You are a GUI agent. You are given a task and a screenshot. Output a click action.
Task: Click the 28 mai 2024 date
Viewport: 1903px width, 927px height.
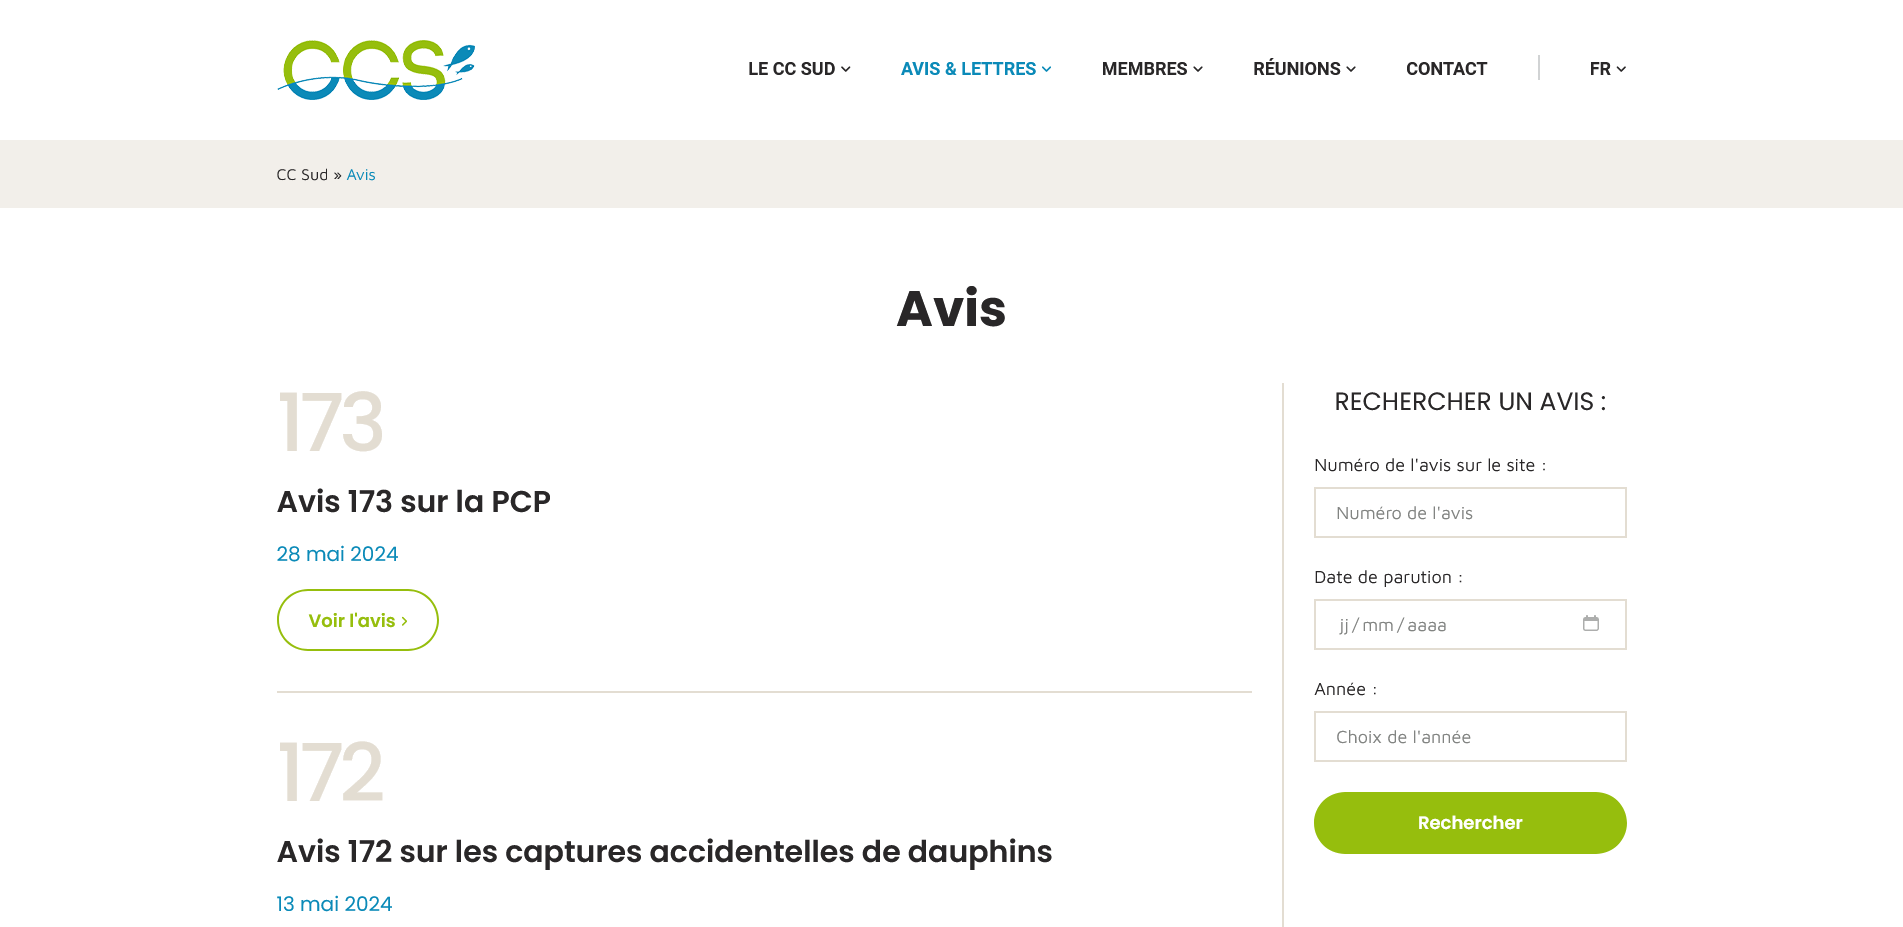[x=337, y=554]
